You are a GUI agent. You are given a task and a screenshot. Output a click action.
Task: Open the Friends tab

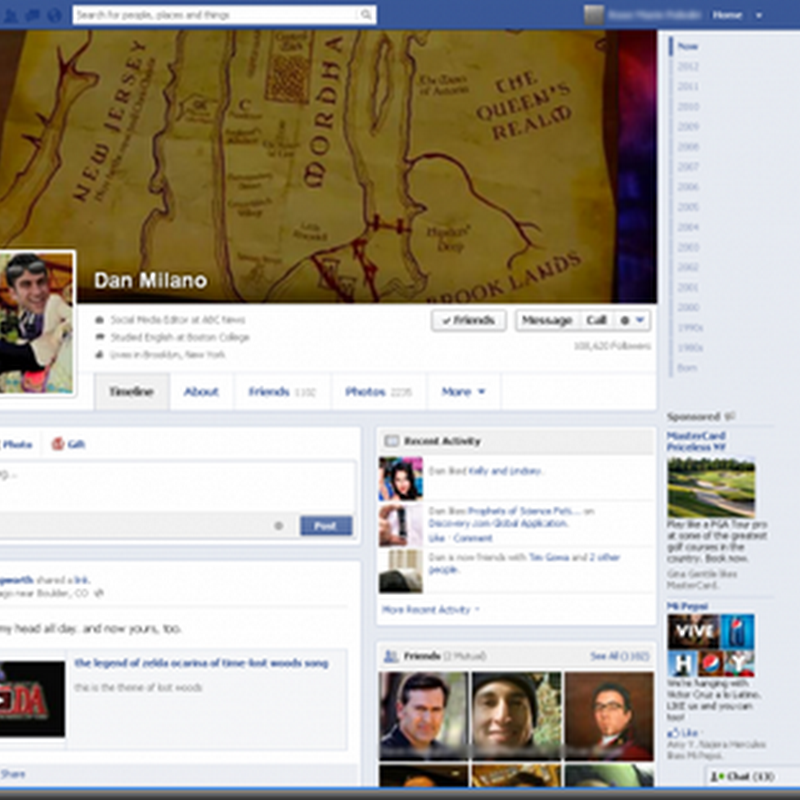click(282, 392)
